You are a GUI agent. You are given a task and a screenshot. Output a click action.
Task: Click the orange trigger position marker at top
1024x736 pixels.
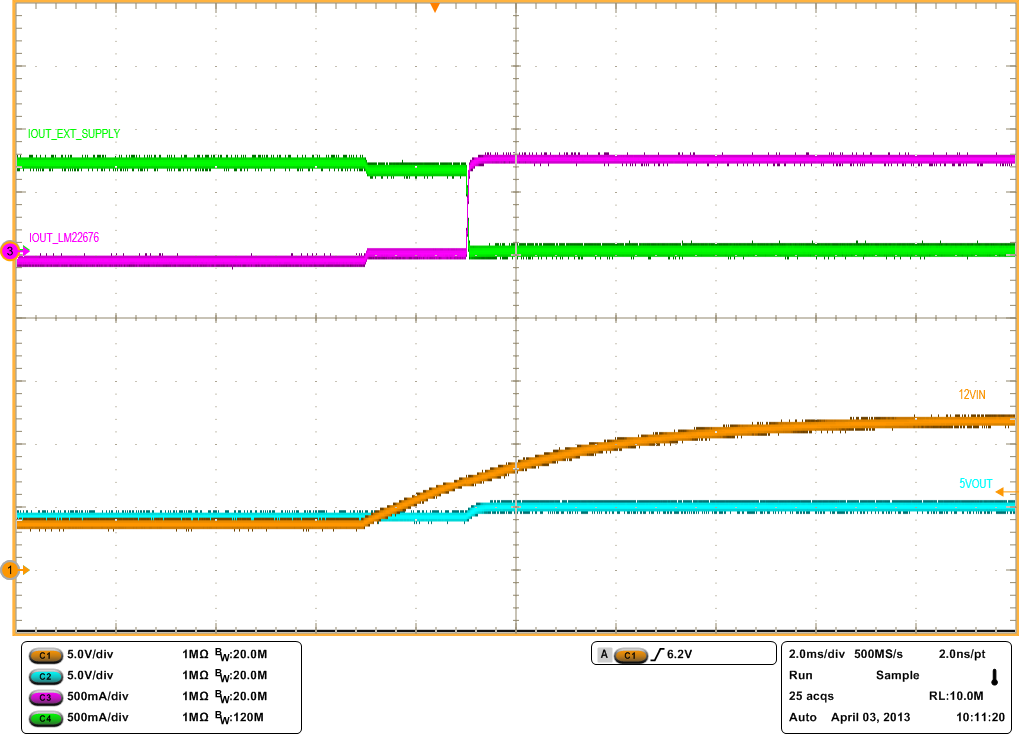point(435,8)
